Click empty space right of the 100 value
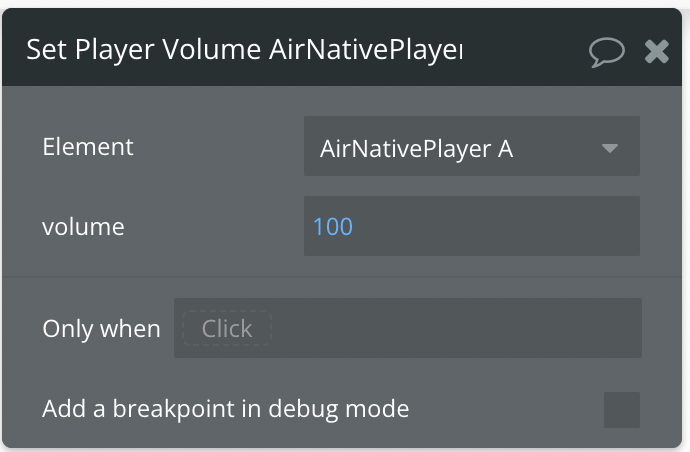 pyautogui.click(x=495, y=226)
